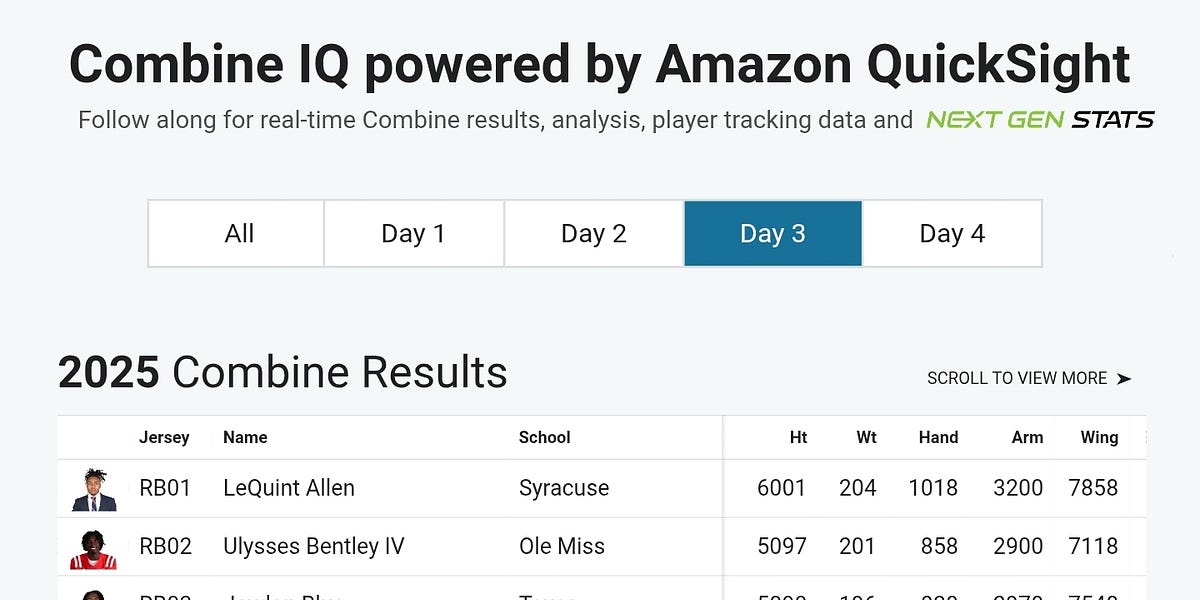
Task: Click Syracuse in the School column
Action: coord(564,488)
